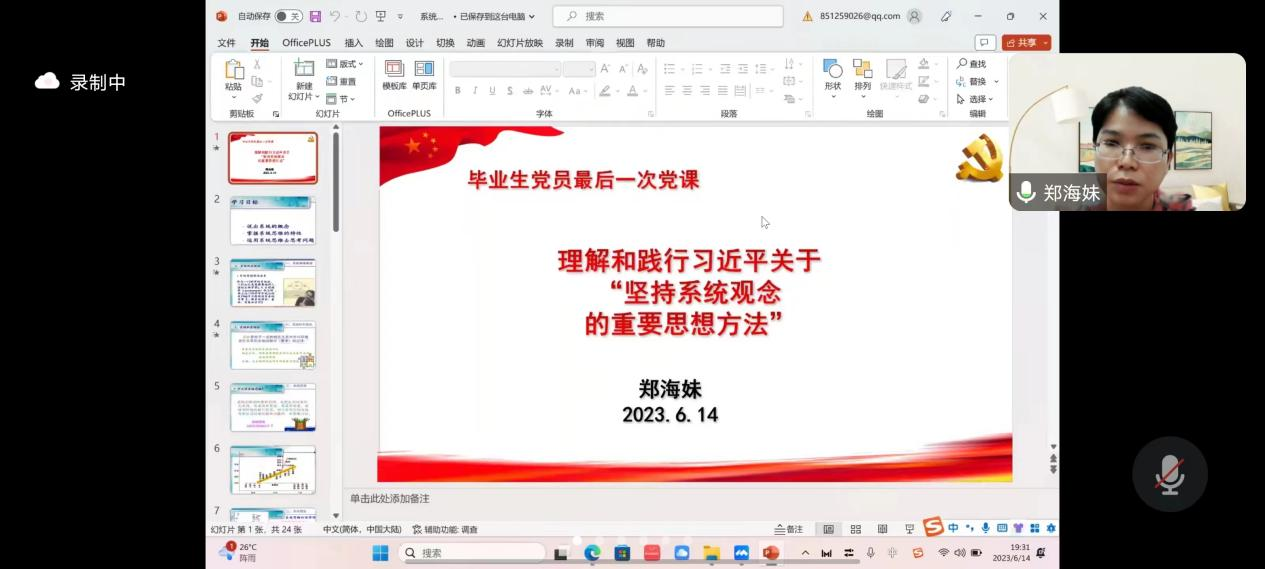Open the 选择 select dropdown
Image resolution: width=1265 pixels, height=569 pixels.
(975, 99)
